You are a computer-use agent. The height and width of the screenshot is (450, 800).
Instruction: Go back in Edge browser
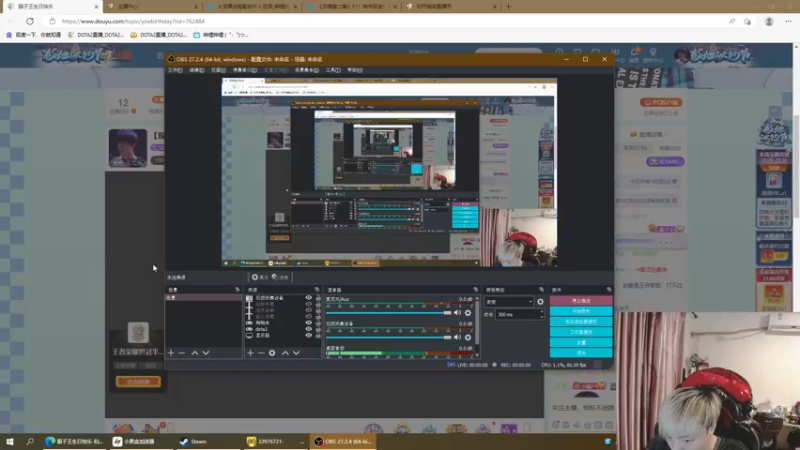12,21
